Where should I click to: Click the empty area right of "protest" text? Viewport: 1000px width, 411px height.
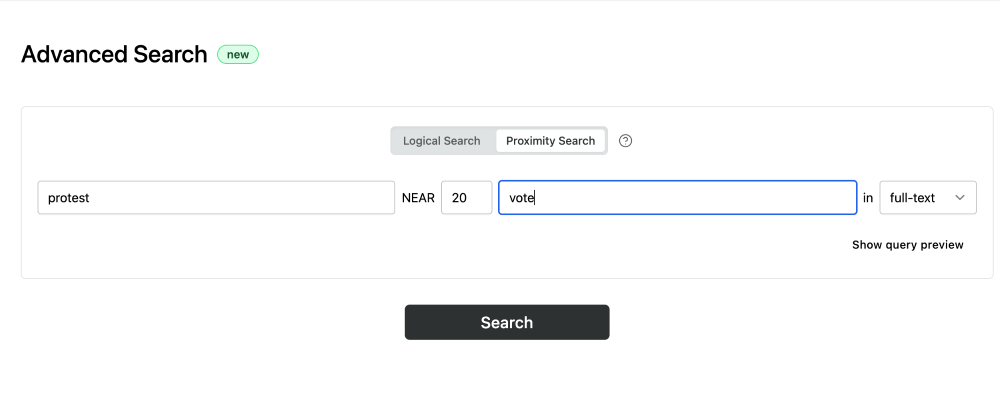point(250,198)
